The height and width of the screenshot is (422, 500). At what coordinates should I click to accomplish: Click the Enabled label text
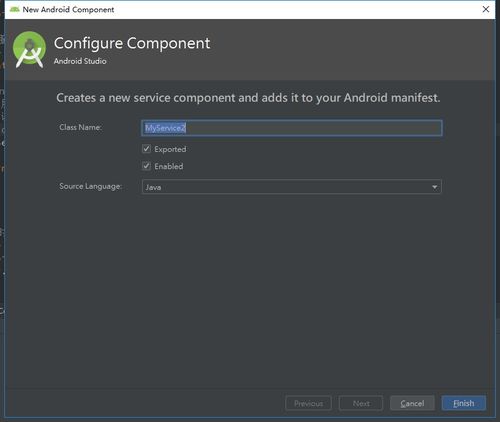pyautogui.click(x=169, y=166)
